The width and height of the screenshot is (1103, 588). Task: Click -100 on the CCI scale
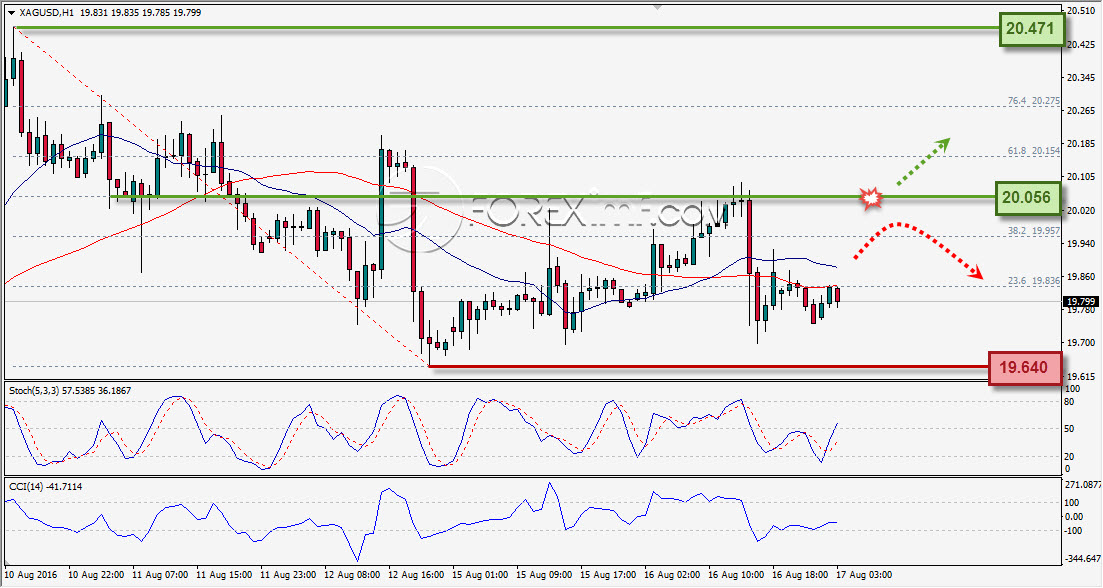point(1073,530)
